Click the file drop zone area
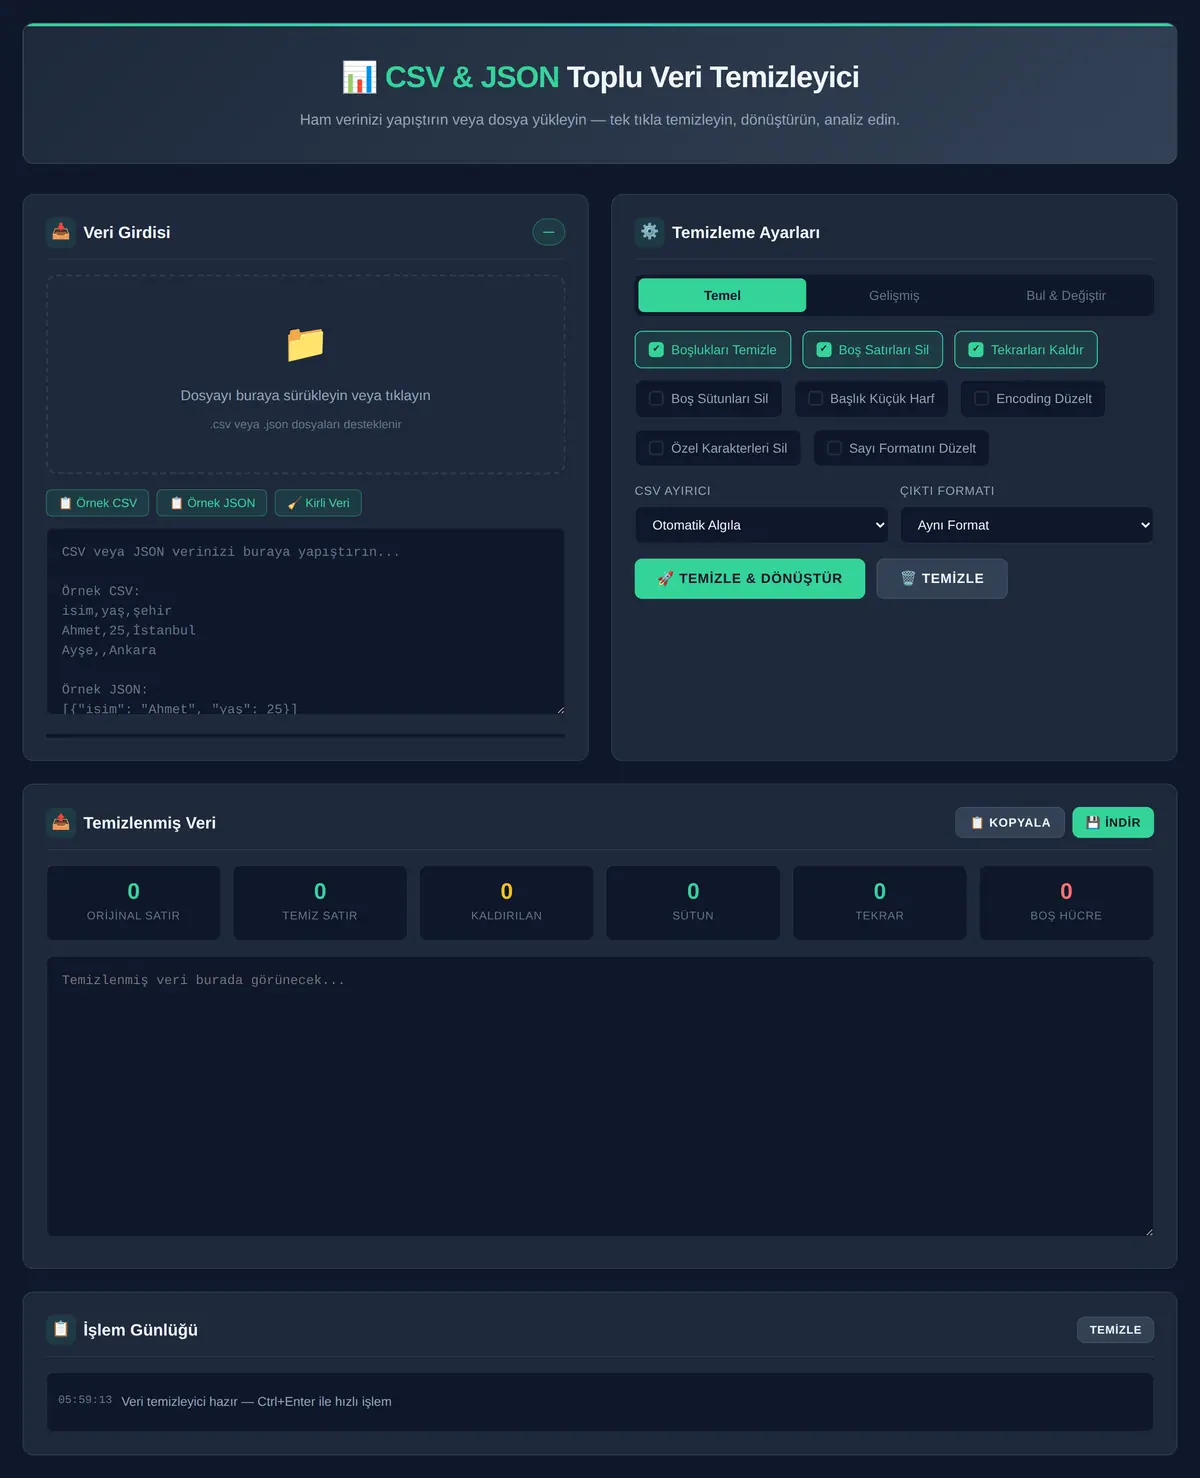Viewport: 1200px width, 1478px height. click(x=306, y=375)
